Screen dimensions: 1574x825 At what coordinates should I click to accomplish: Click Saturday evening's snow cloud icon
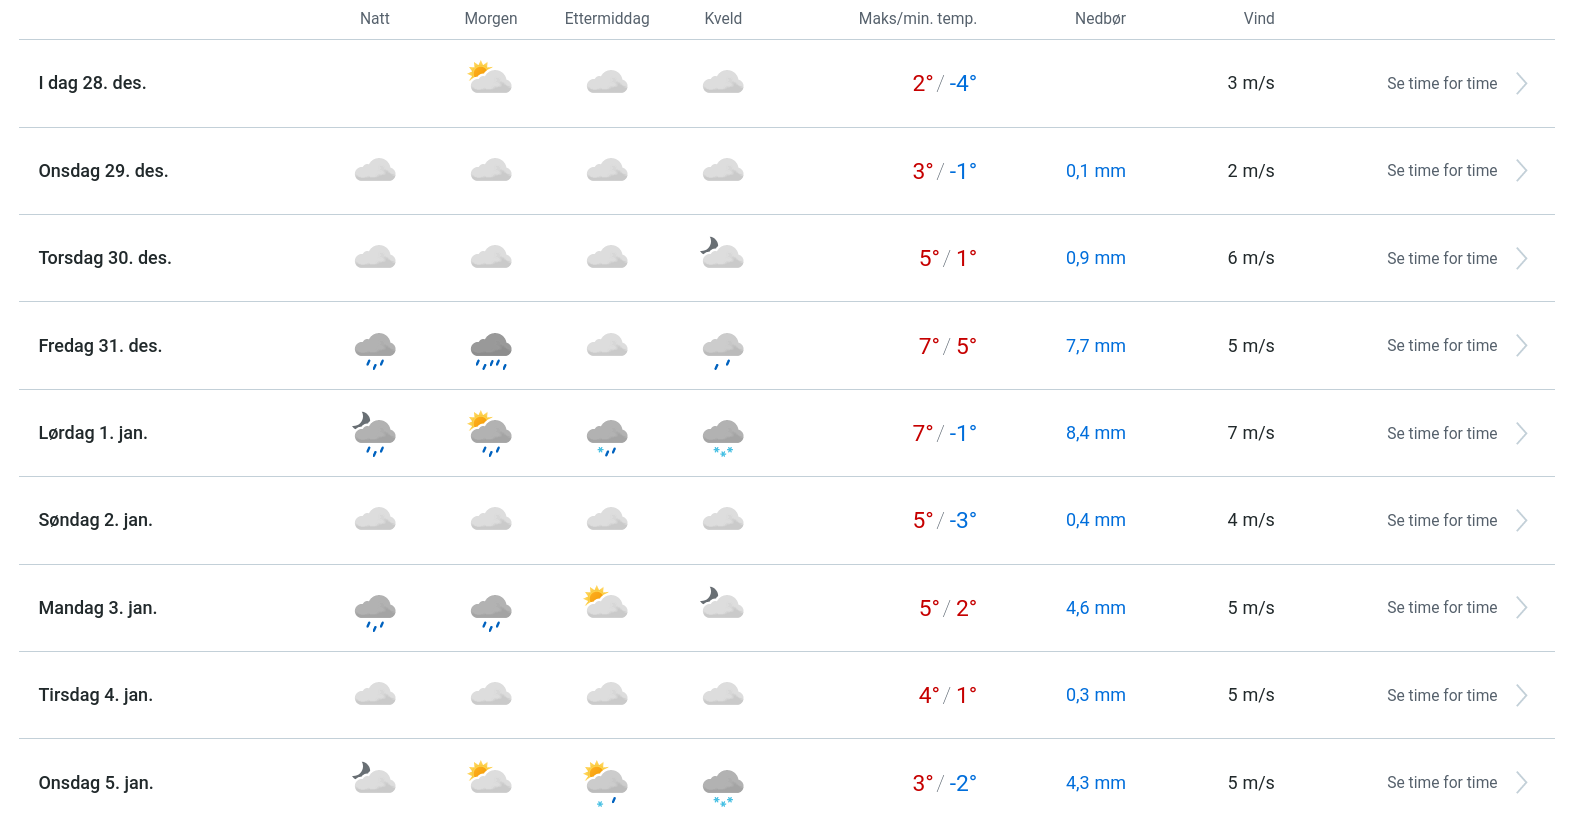(x=723, y=437)
